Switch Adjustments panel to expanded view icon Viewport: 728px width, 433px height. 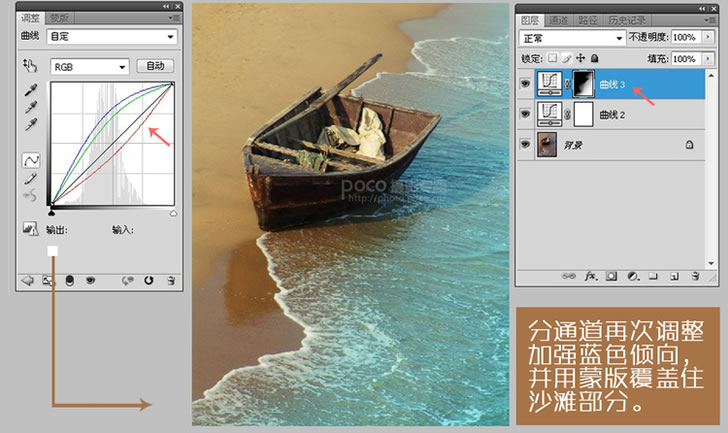(48, 280)
